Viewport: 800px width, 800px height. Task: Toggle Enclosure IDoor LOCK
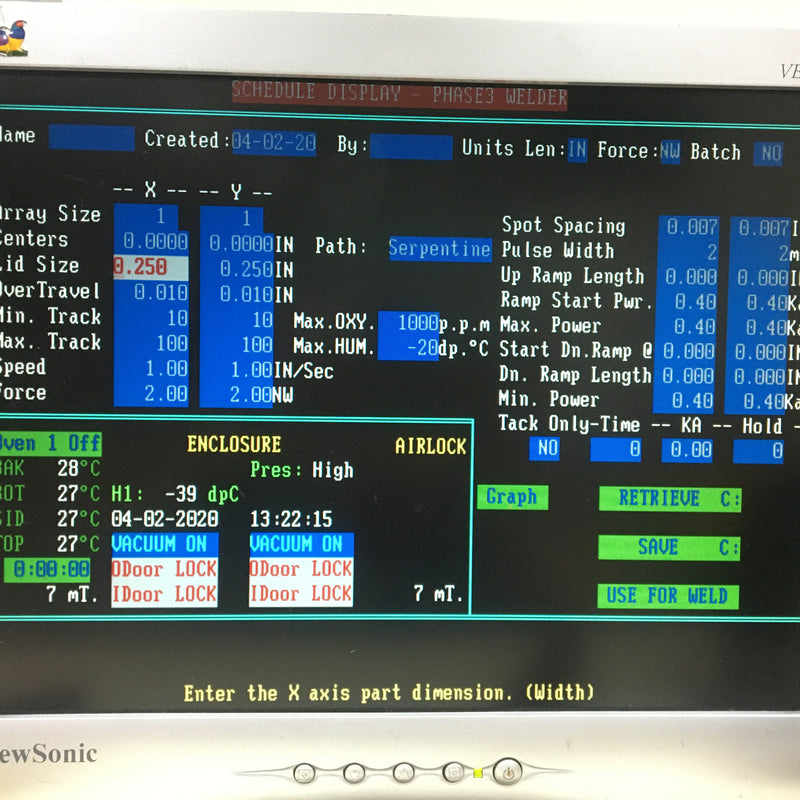(164, 594)
